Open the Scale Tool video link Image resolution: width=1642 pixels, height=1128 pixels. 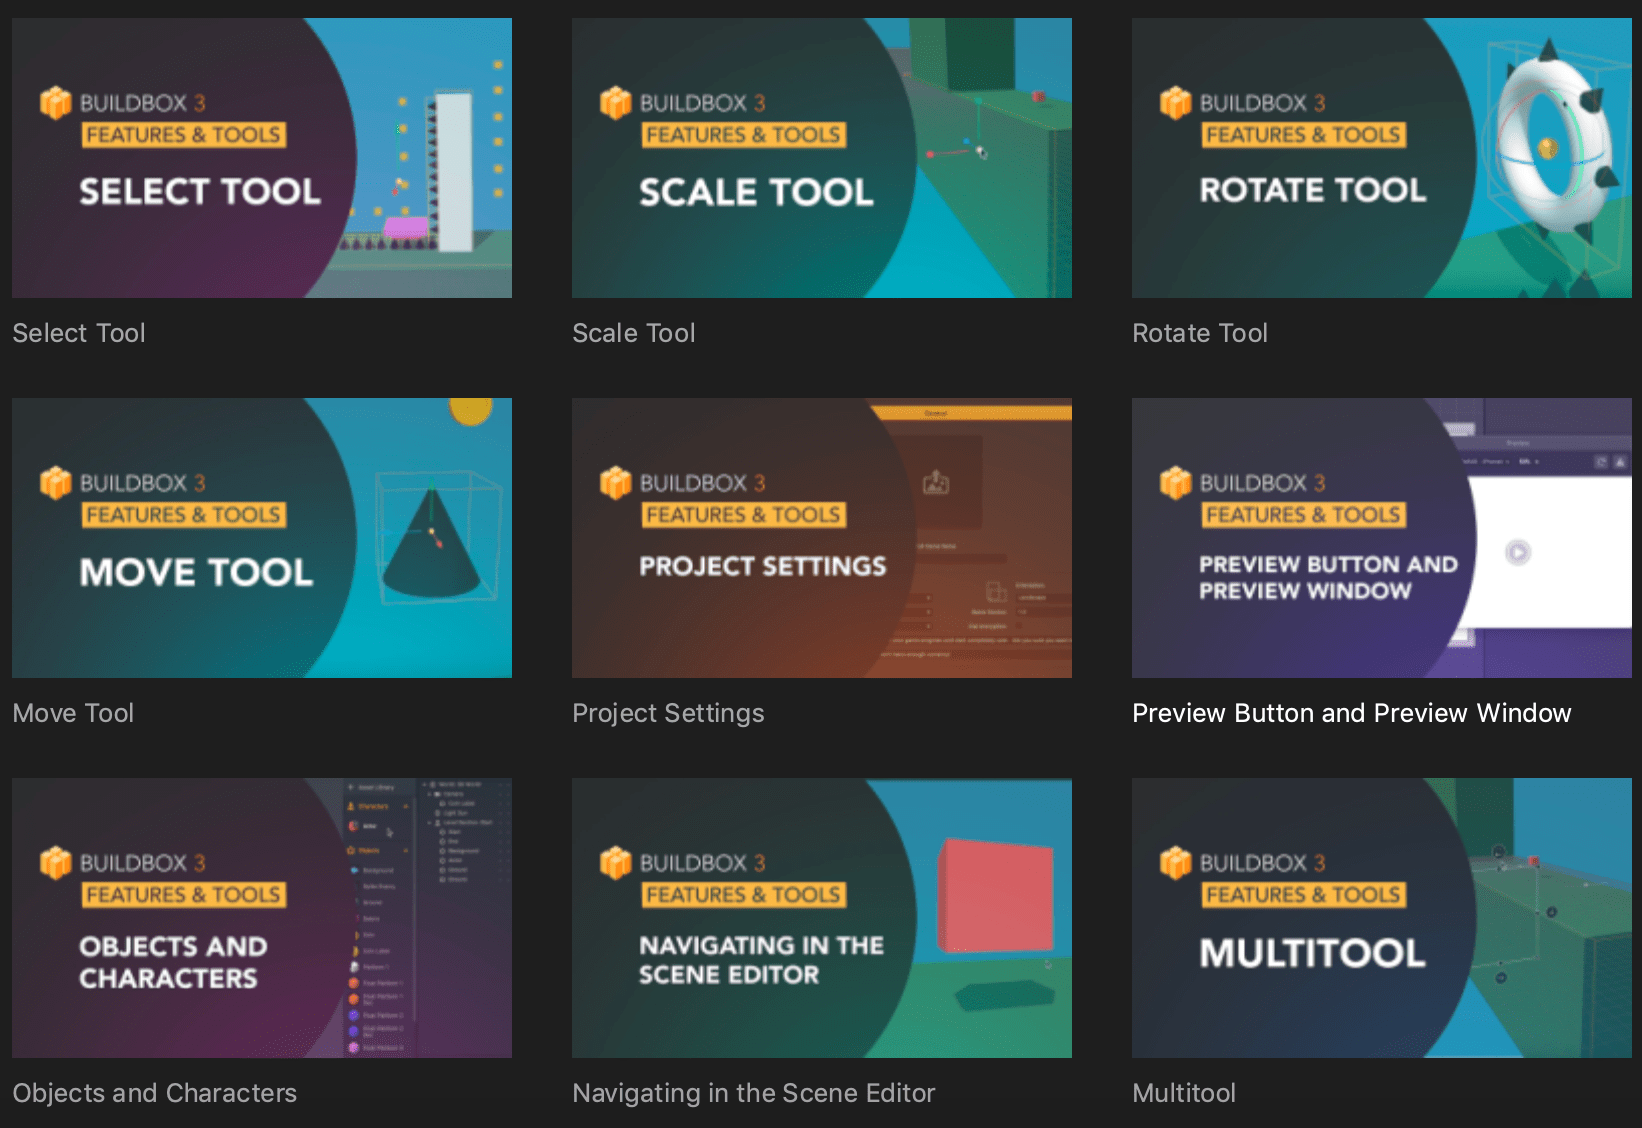pos(633,332)
